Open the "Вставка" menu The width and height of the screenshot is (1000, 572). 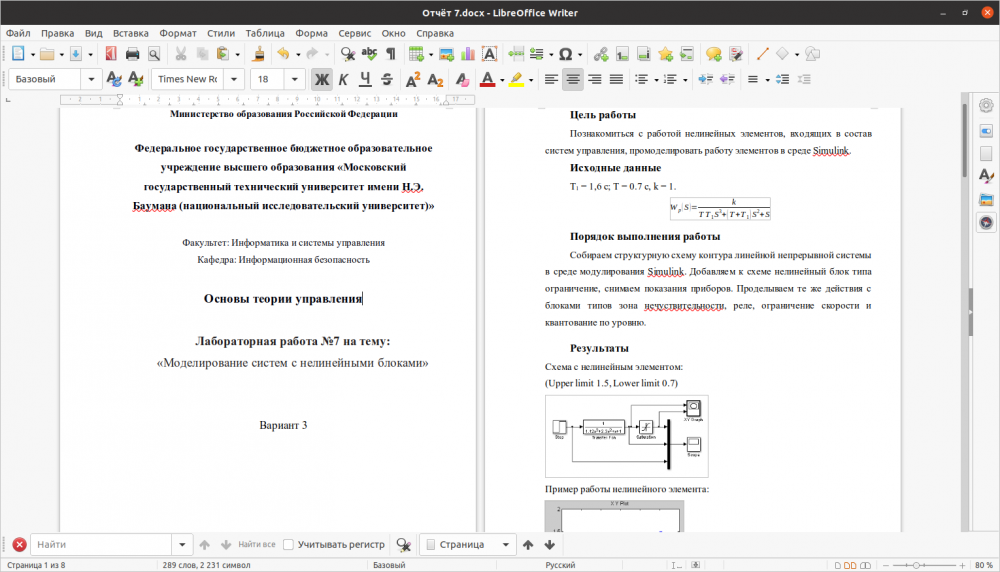130,33
